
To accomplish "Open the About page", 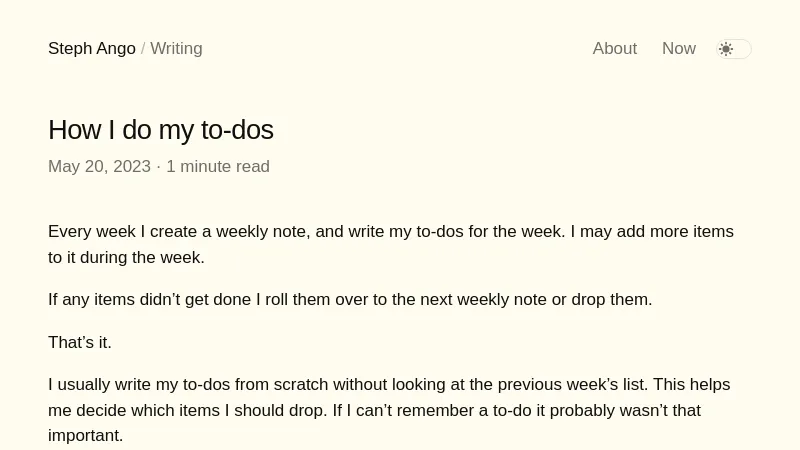I will 614,49.
